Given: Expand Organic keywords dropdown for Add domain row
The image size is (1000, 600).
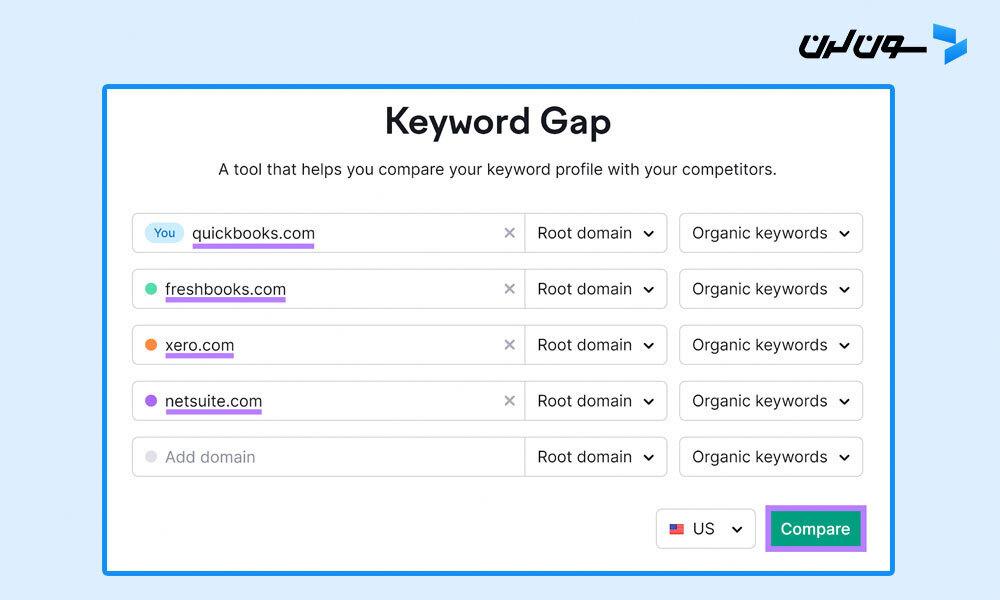Looking at the screenshot, I should pyautogui.click(x=771, y=457).
